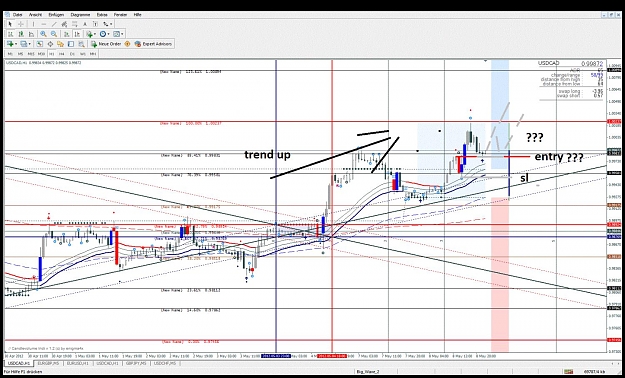Click the 'Für Hilfe F1 drücken' status text
Image resolution: width=625 pixels, height=378 pixels.
[x=23, y=372]
